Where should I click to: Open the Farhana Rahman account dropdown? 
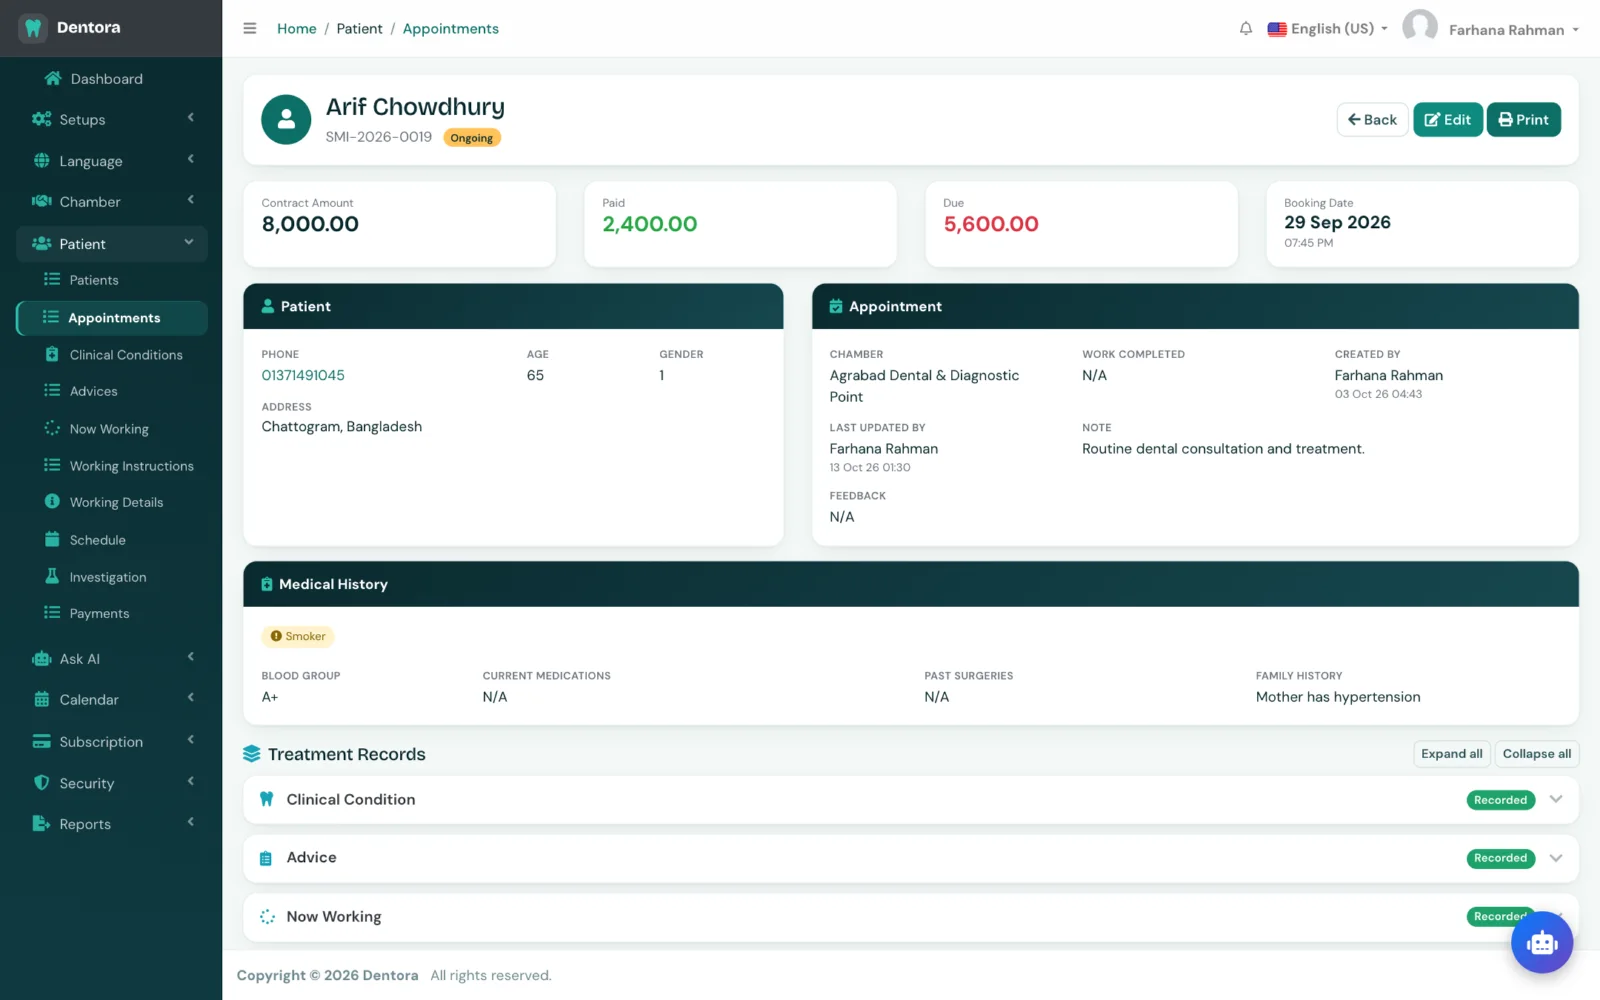click(x=1513, y=30)
